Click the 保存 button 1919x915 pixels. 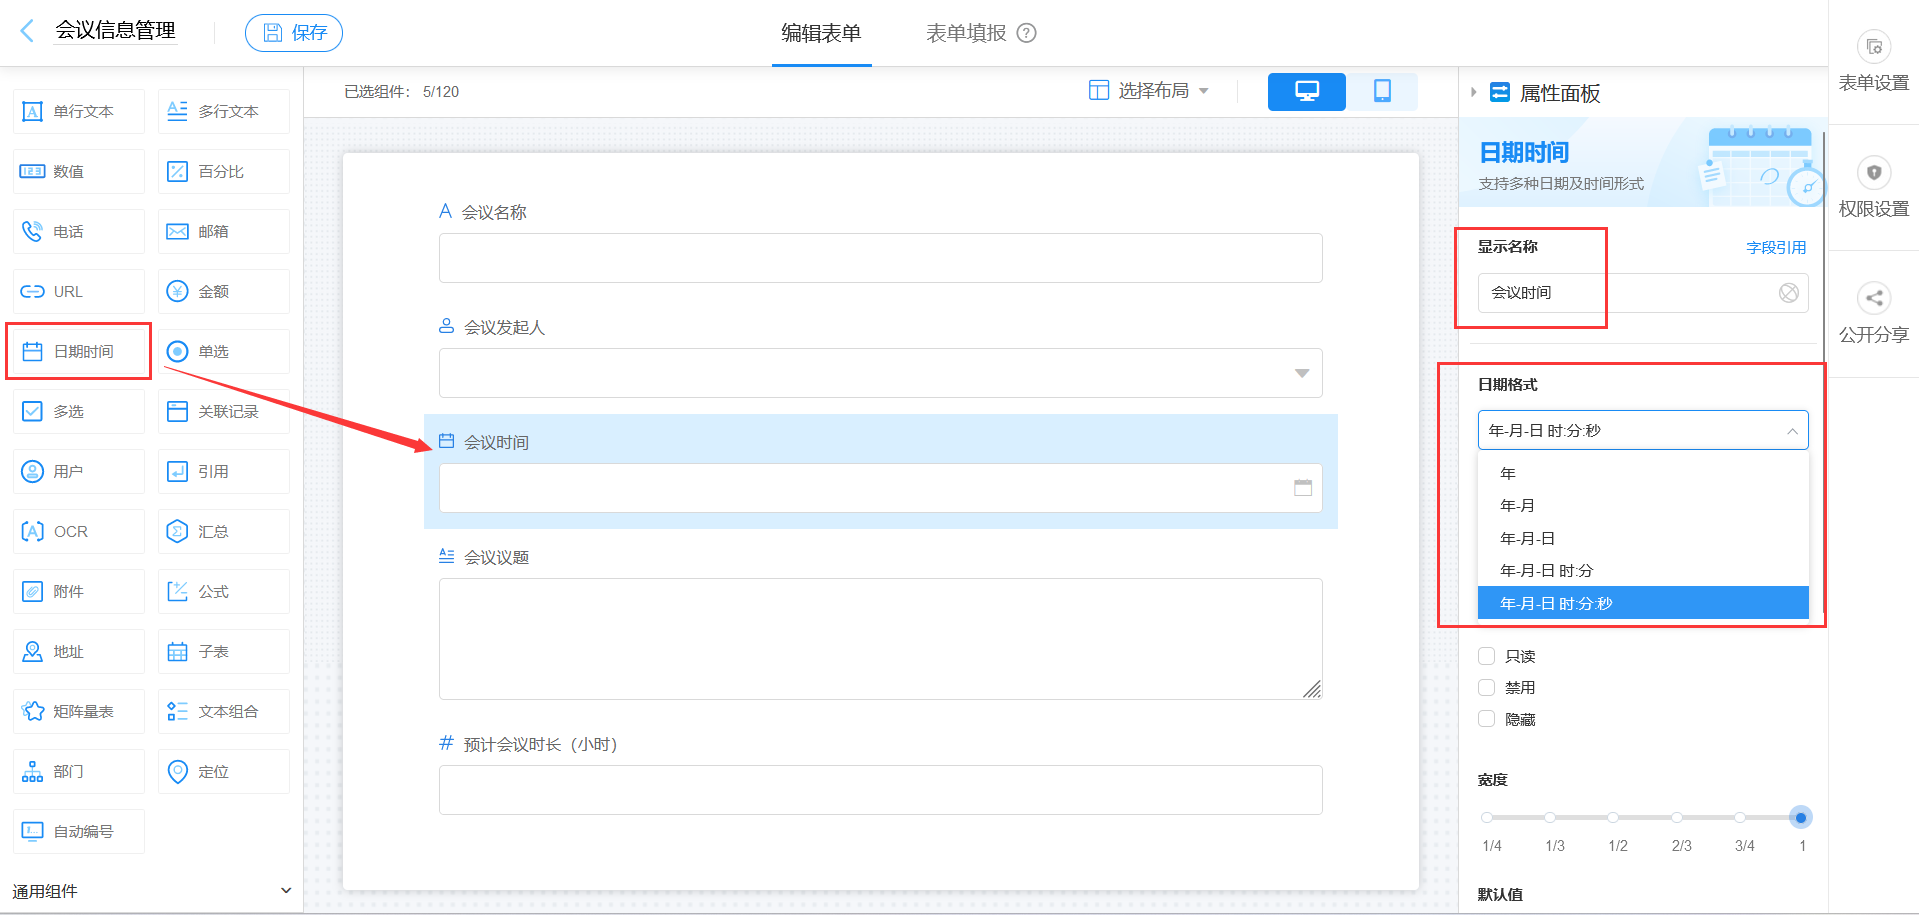click(x=293, y=32)
